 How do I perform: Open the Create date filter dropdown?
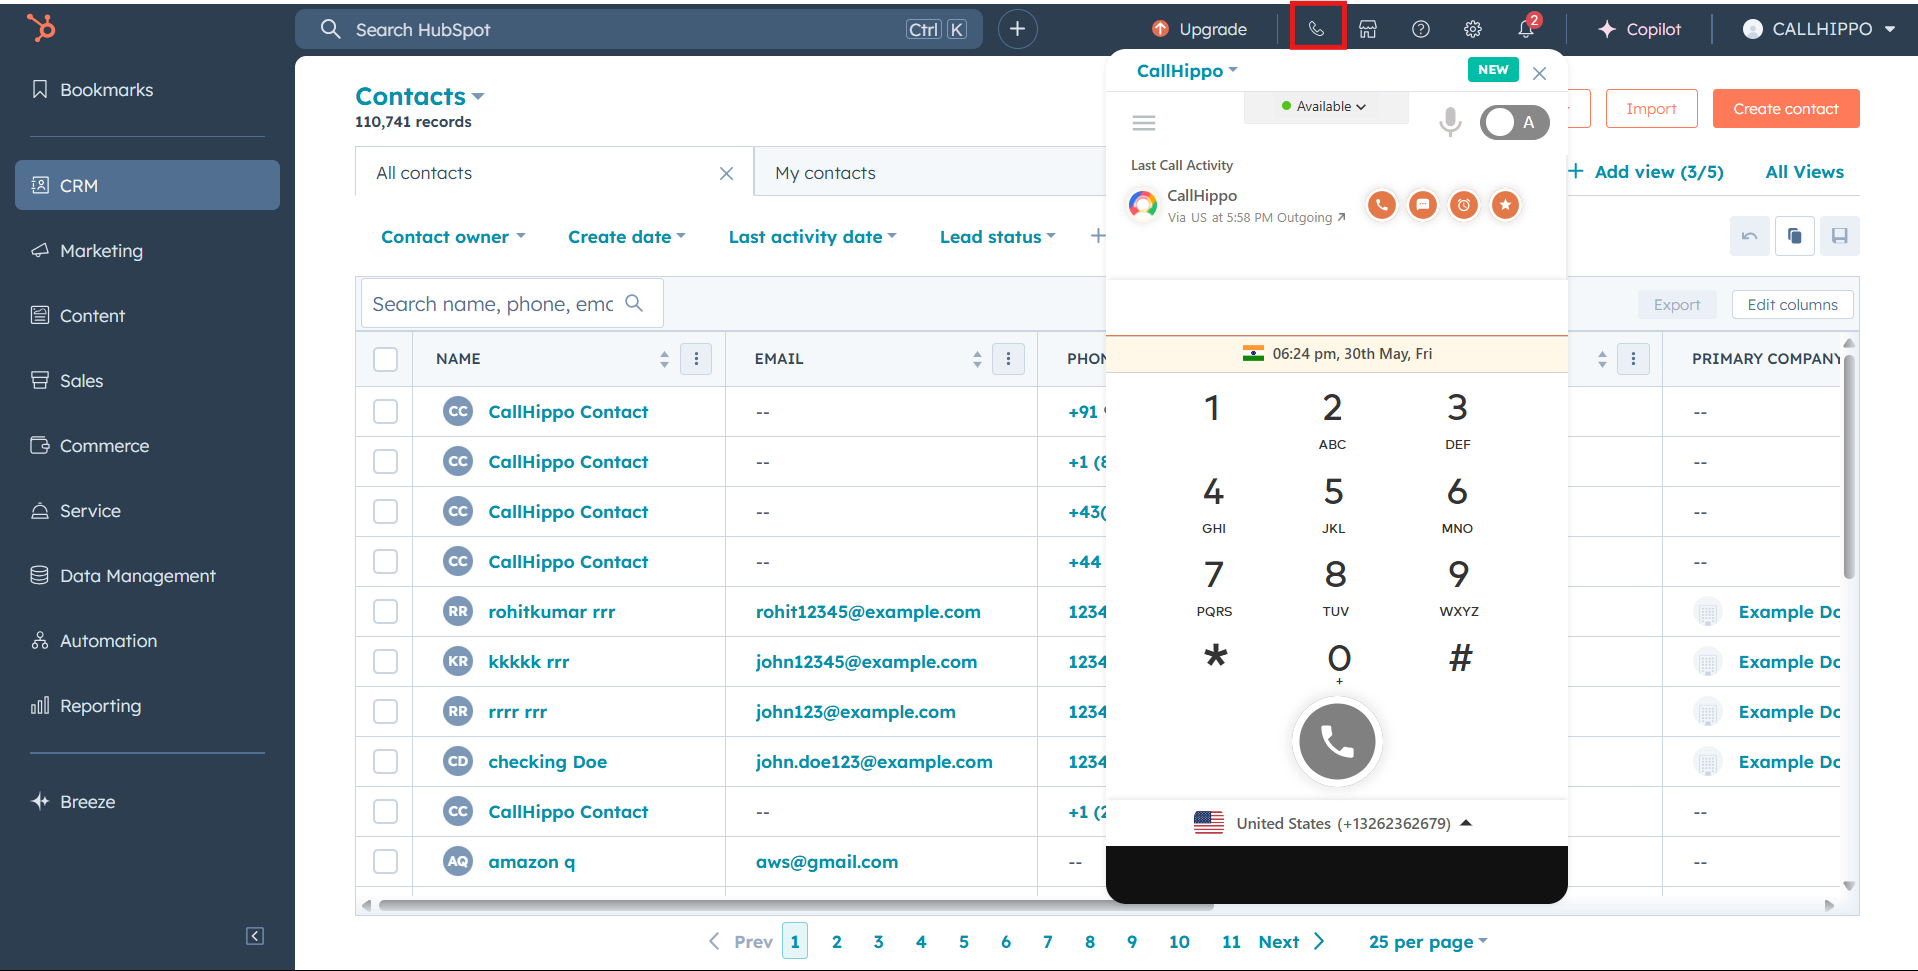[x=627, y=237]
